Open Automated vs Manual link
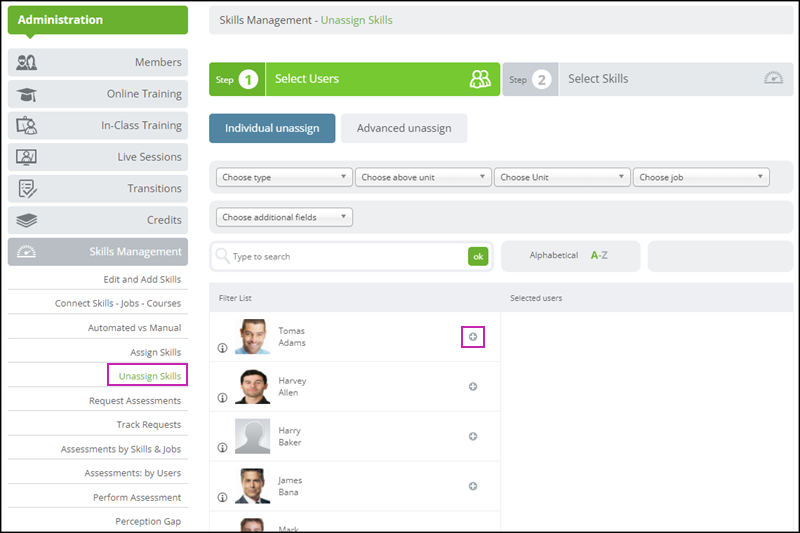800x533 pixels. tap(134, 328)
